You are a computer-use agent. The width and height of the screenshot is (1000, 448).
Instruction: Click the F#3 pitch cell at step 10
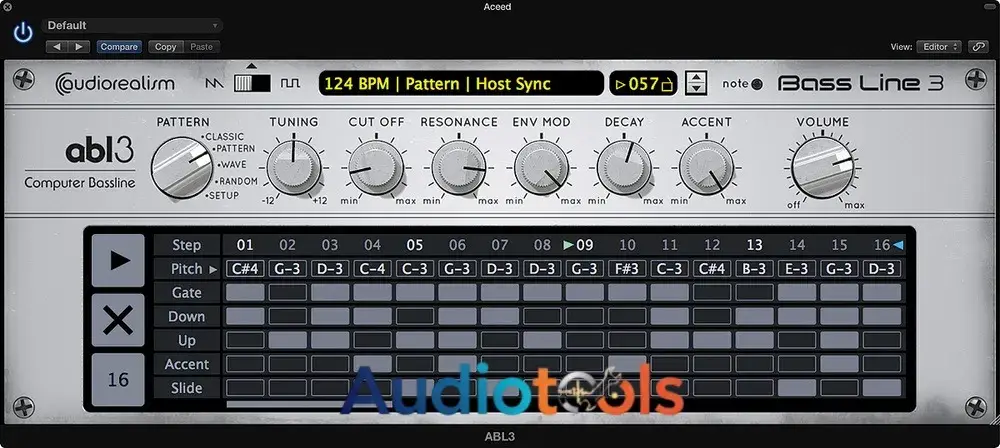pos(627,269)
